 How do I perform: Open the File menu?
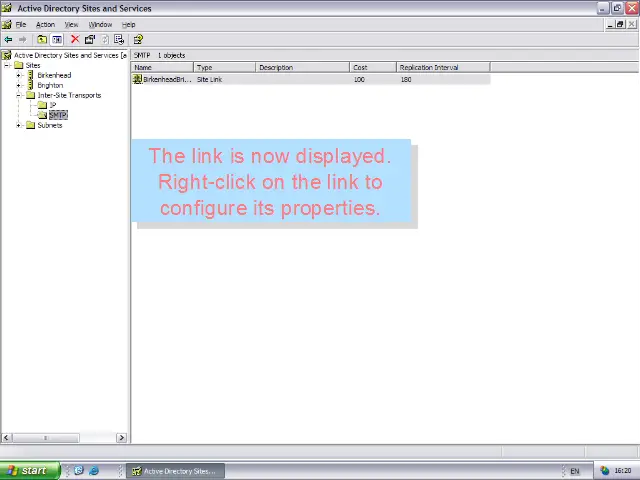coord(21,24)
